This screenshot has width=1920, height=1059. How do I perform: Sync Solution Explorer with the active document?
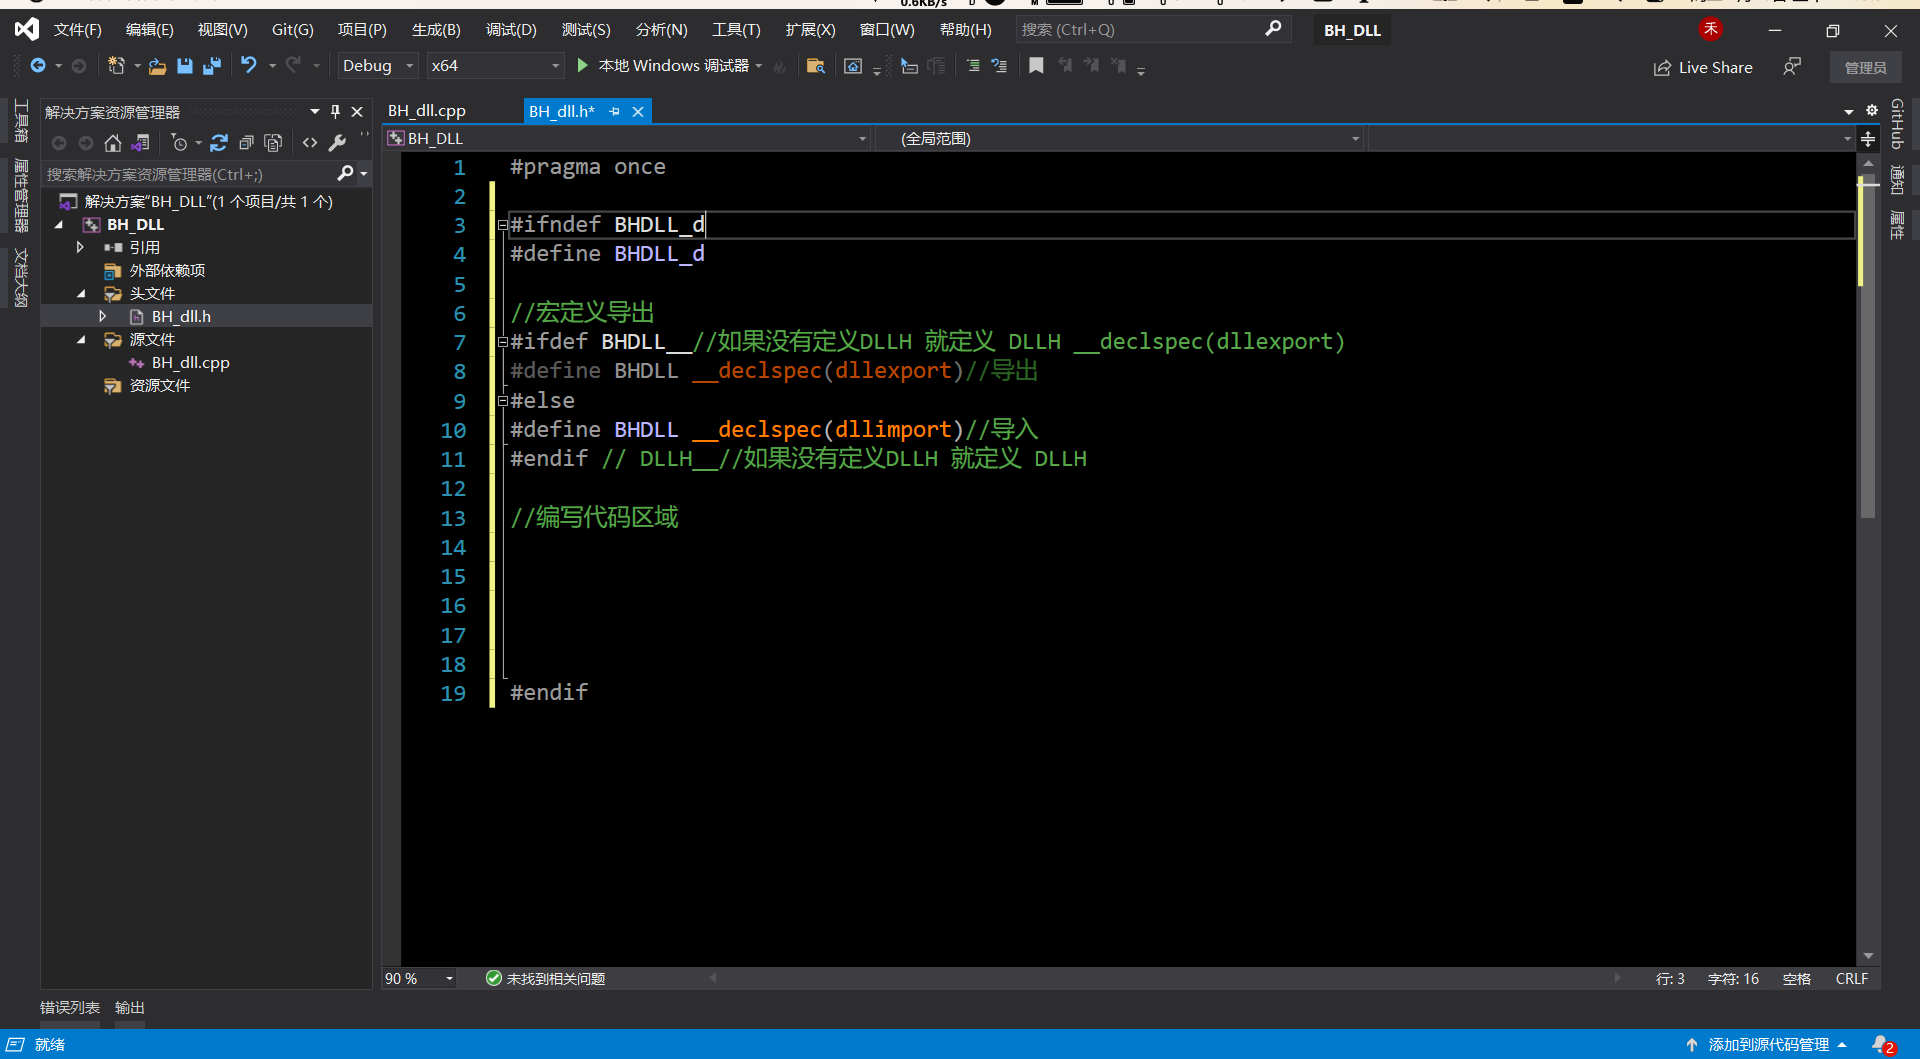(x=140, y=143)
